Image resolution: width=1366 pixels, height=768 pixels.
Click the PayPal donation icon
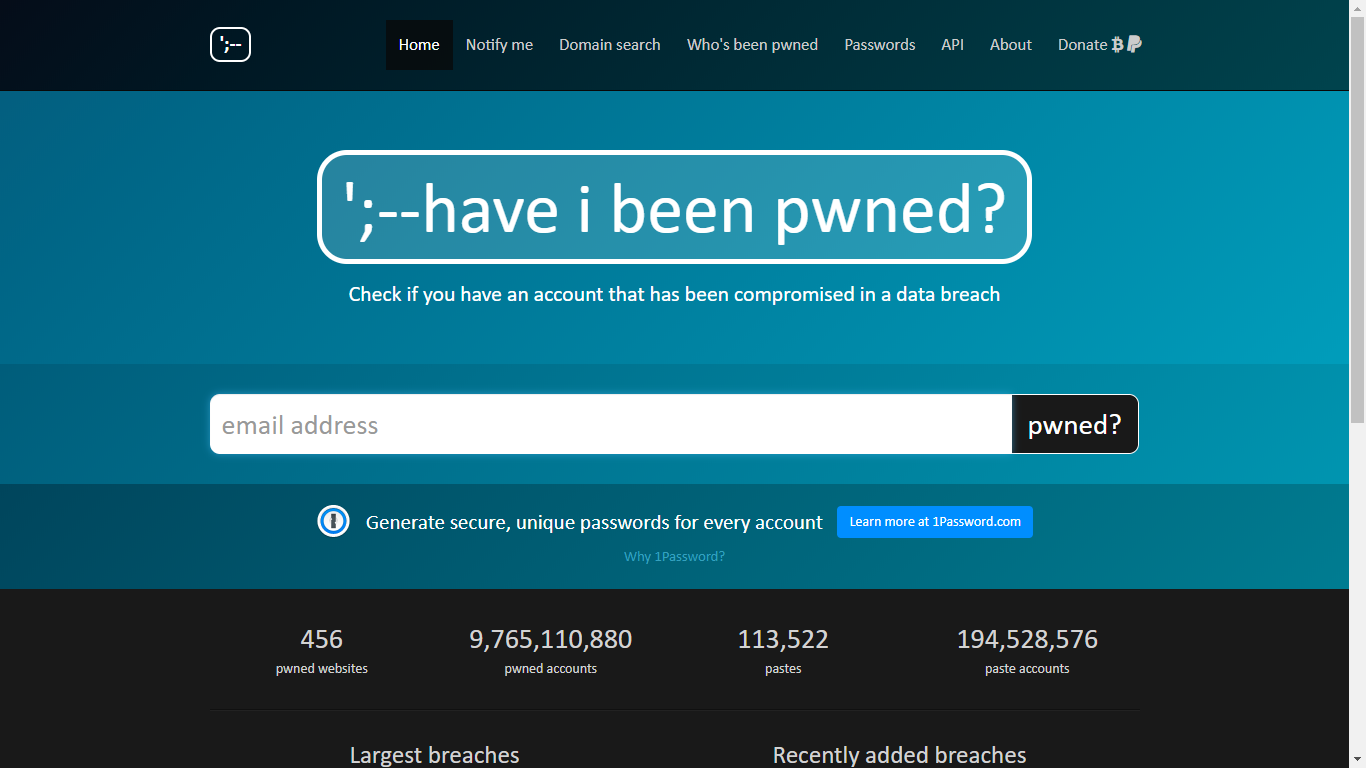[1133, 44]
